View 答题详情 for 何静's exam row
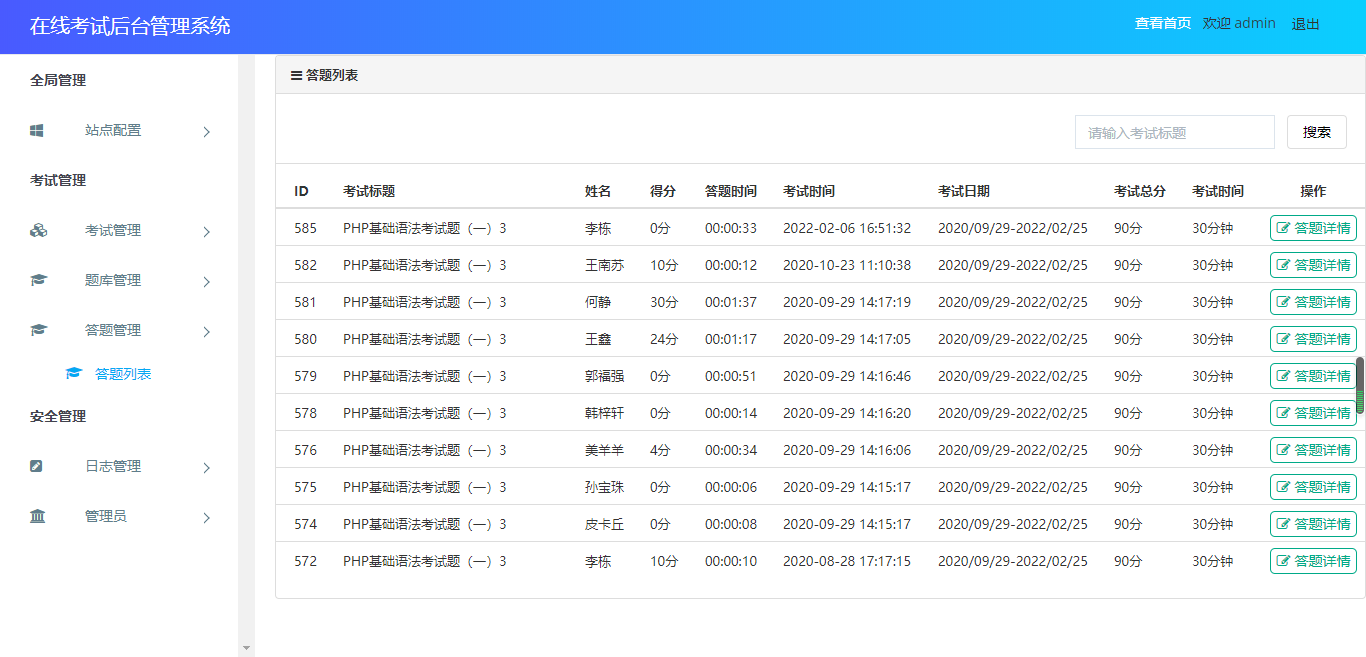Image resolution: width=1366 pixels, height=657 pixels. point(1313,302)
